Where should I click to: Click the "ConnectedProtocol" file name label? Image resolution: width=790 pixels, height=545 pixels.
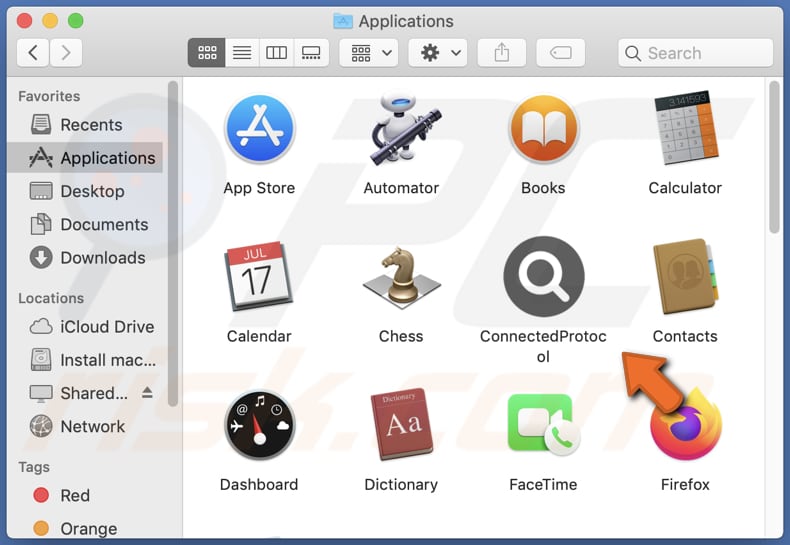click(543, 347)
